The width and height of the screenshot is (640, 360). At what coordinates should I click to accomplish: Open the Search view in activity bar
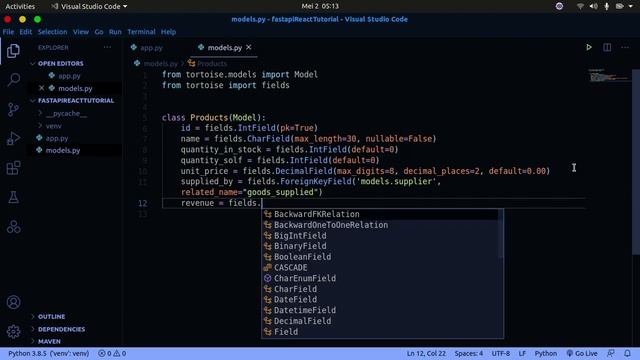pyautogui.click(x=13, y=80)
